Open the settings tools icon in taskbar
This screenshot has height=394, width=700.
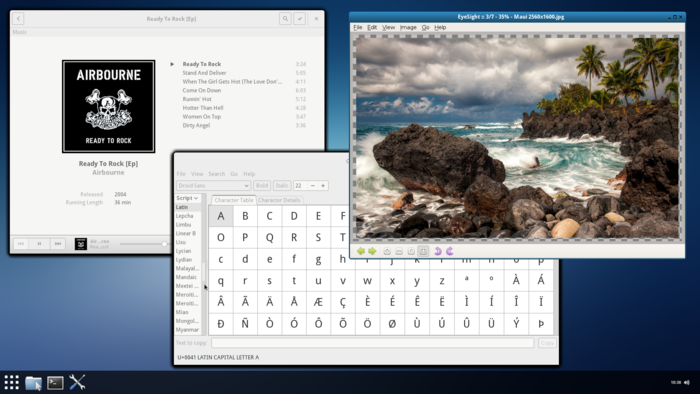click(x=77, y=382)
